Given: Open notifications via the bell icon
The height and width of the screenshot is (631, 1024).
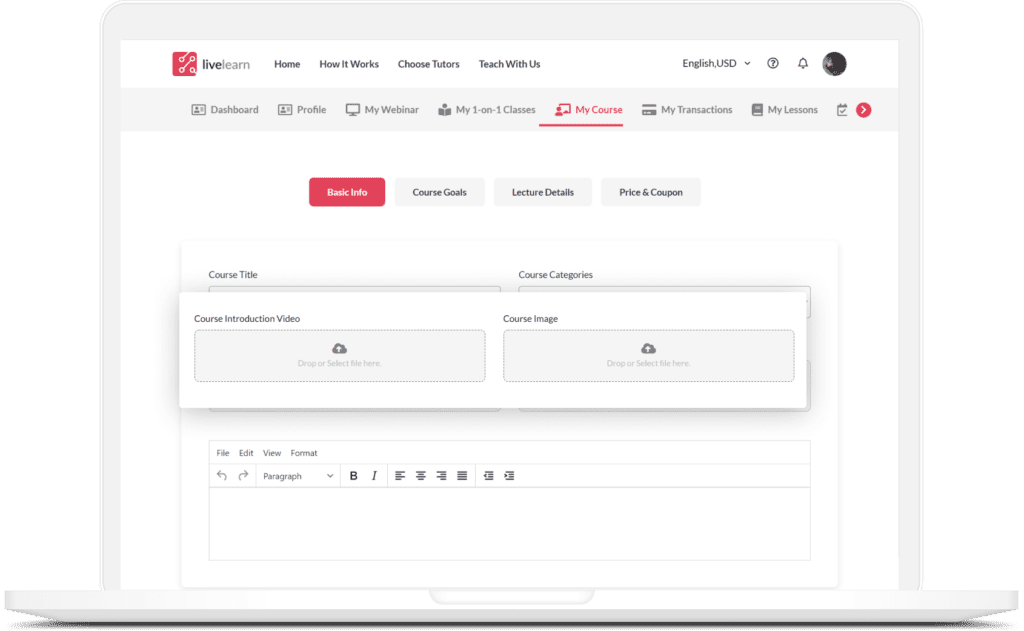Looking at the screenshot, I should click(x=803, y=63).
